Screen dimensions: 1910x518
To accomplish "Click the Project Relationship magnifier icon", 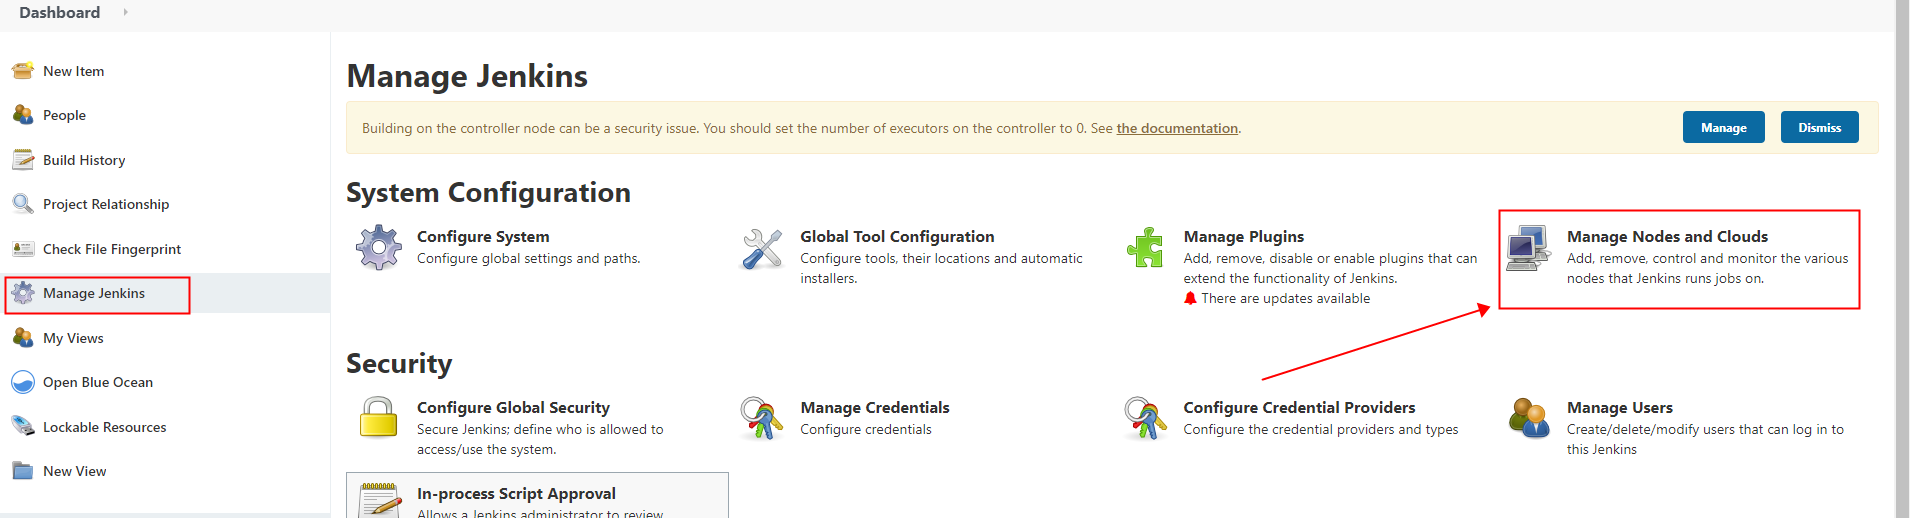I will (23, 204).
